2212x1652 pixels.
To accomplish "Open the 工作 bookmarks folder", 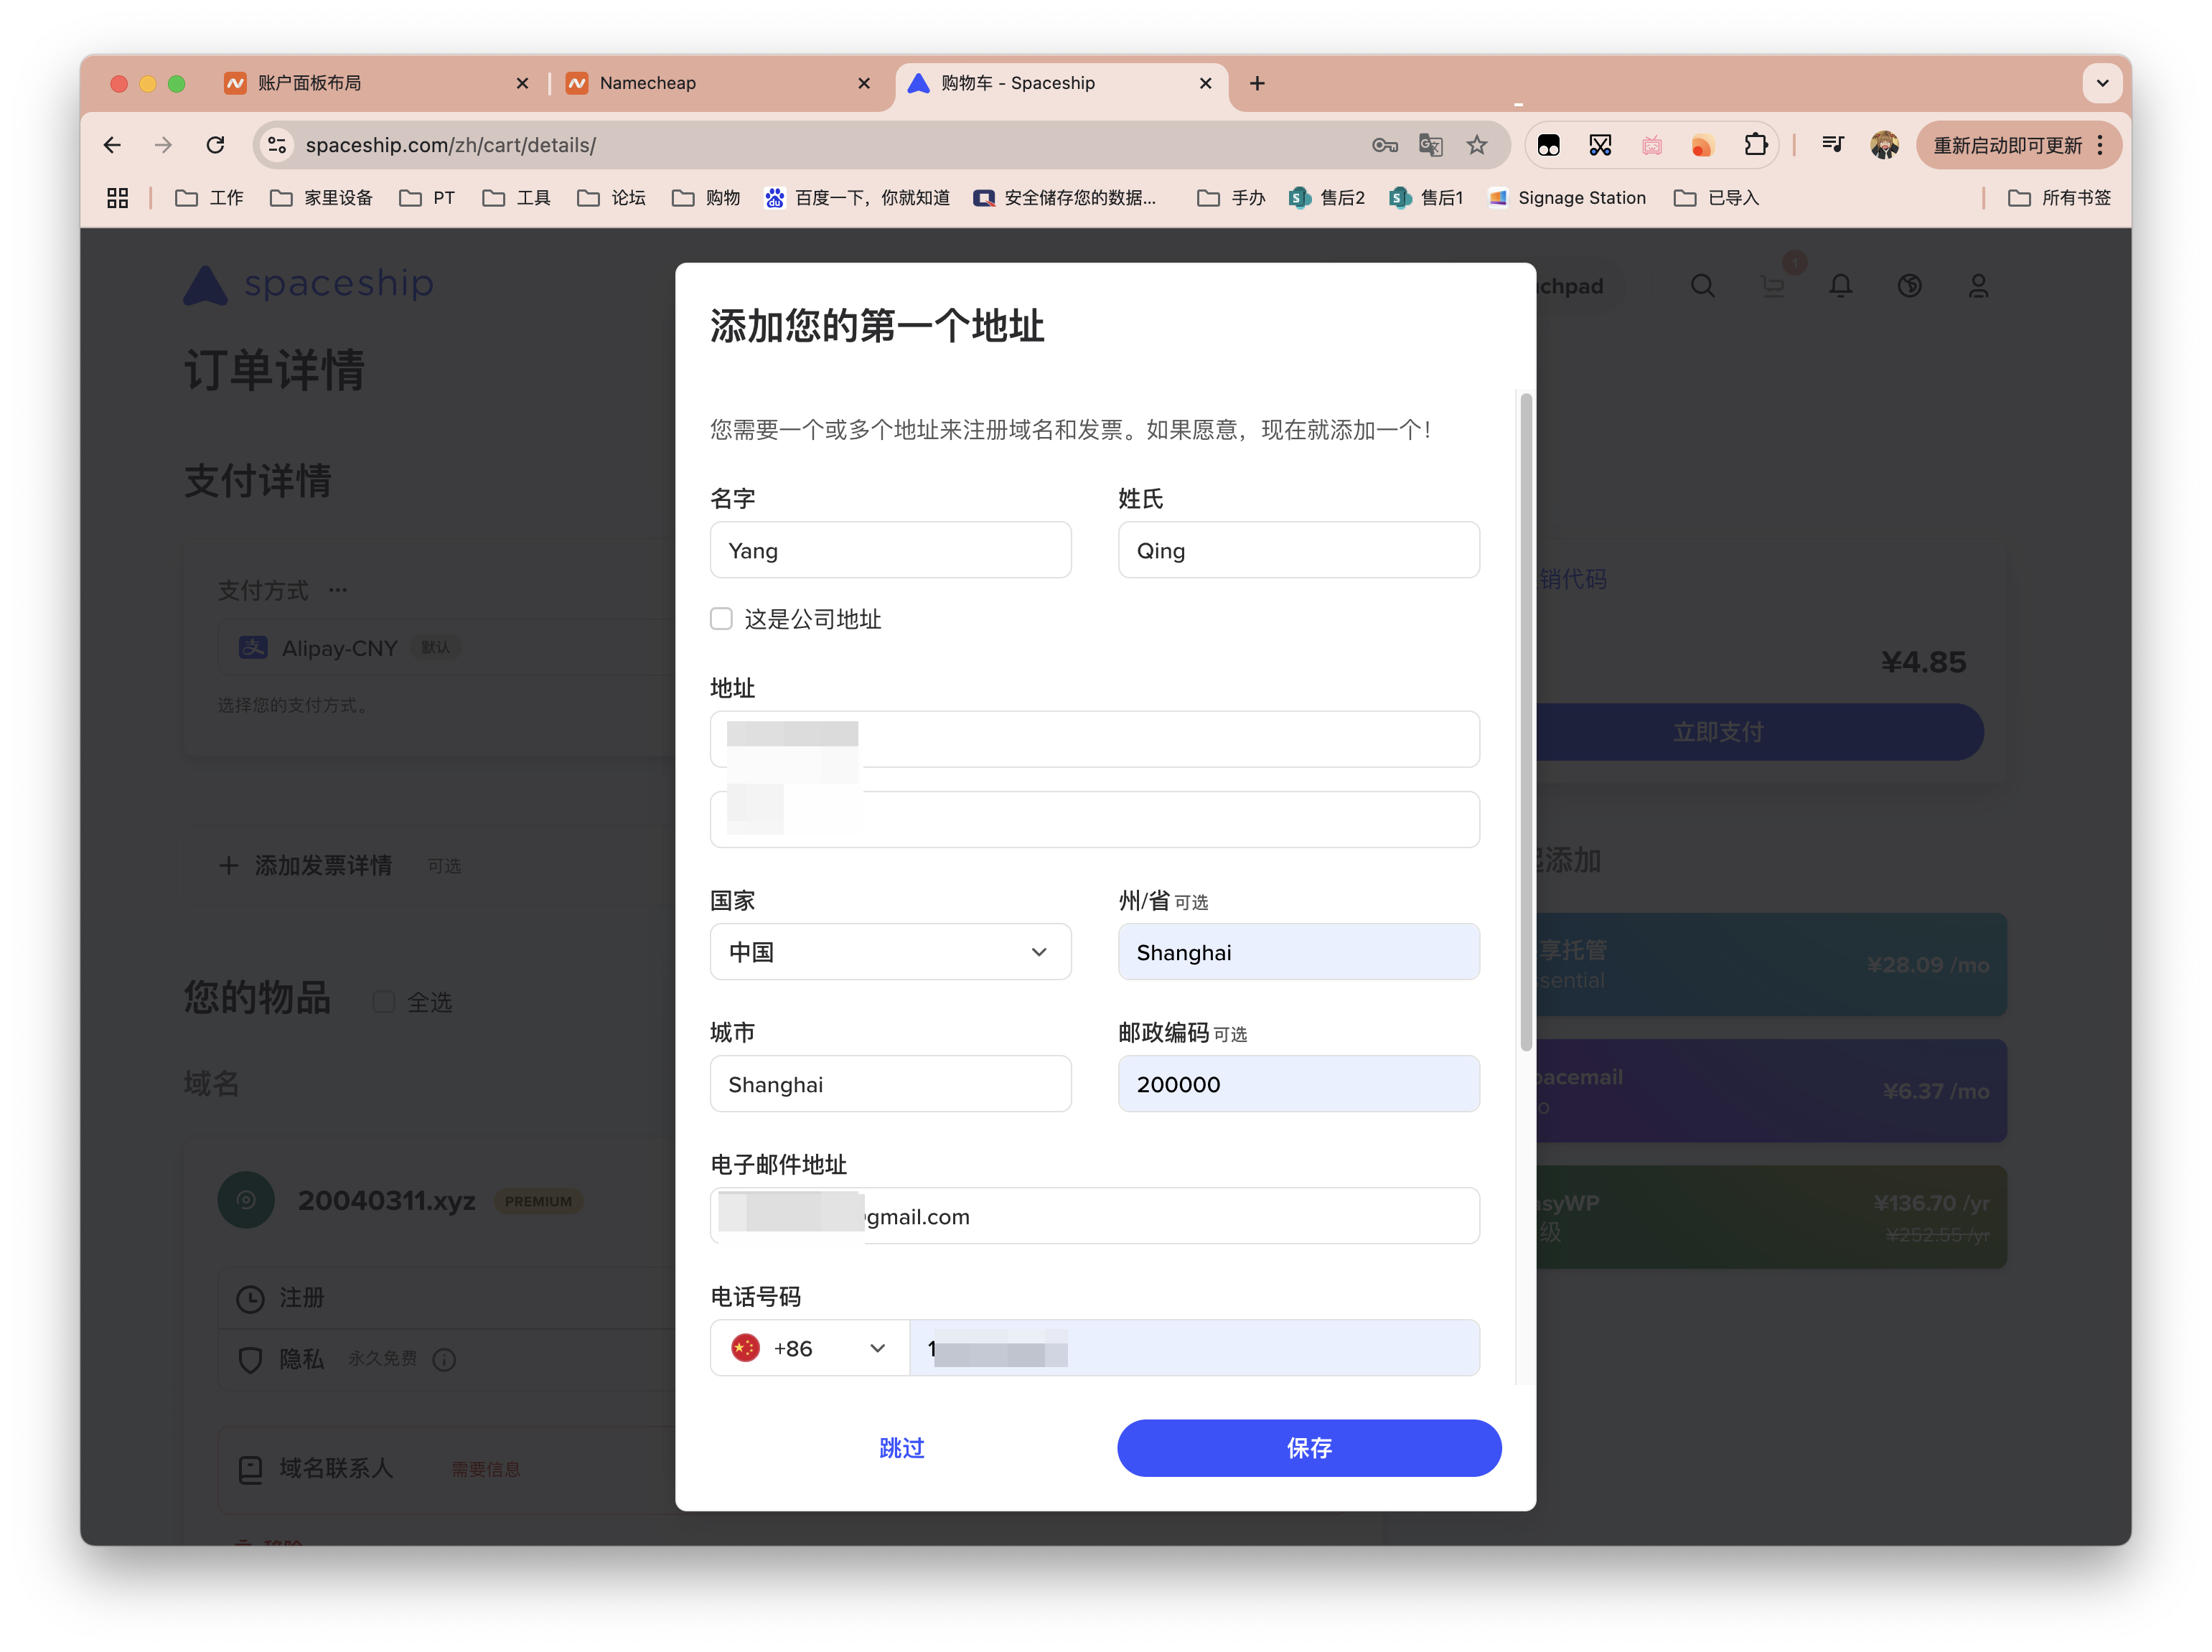I will pyautogui.click(x=209, y=198).
